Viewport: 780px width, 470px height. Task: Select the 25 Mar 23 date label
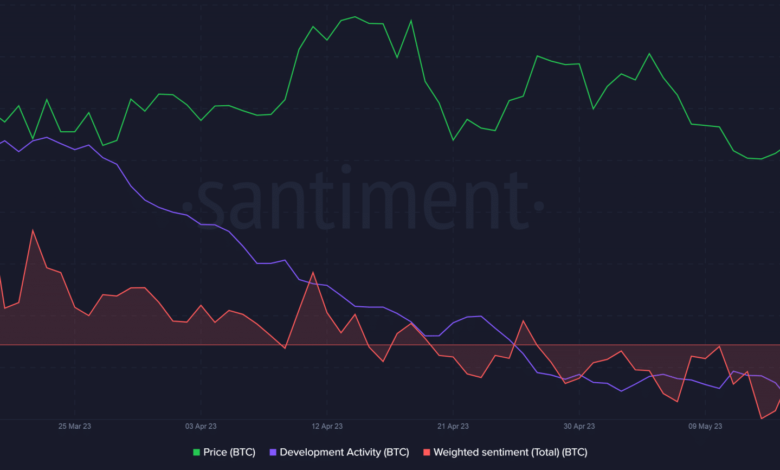click(x=77, y=425)
